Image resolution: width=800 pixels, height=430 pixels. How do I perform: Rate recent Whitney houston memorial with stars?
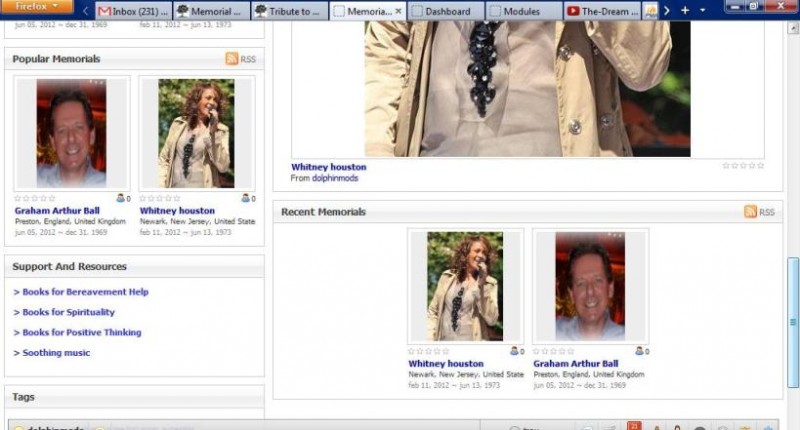pyautogui.click(x=429, y=351)
